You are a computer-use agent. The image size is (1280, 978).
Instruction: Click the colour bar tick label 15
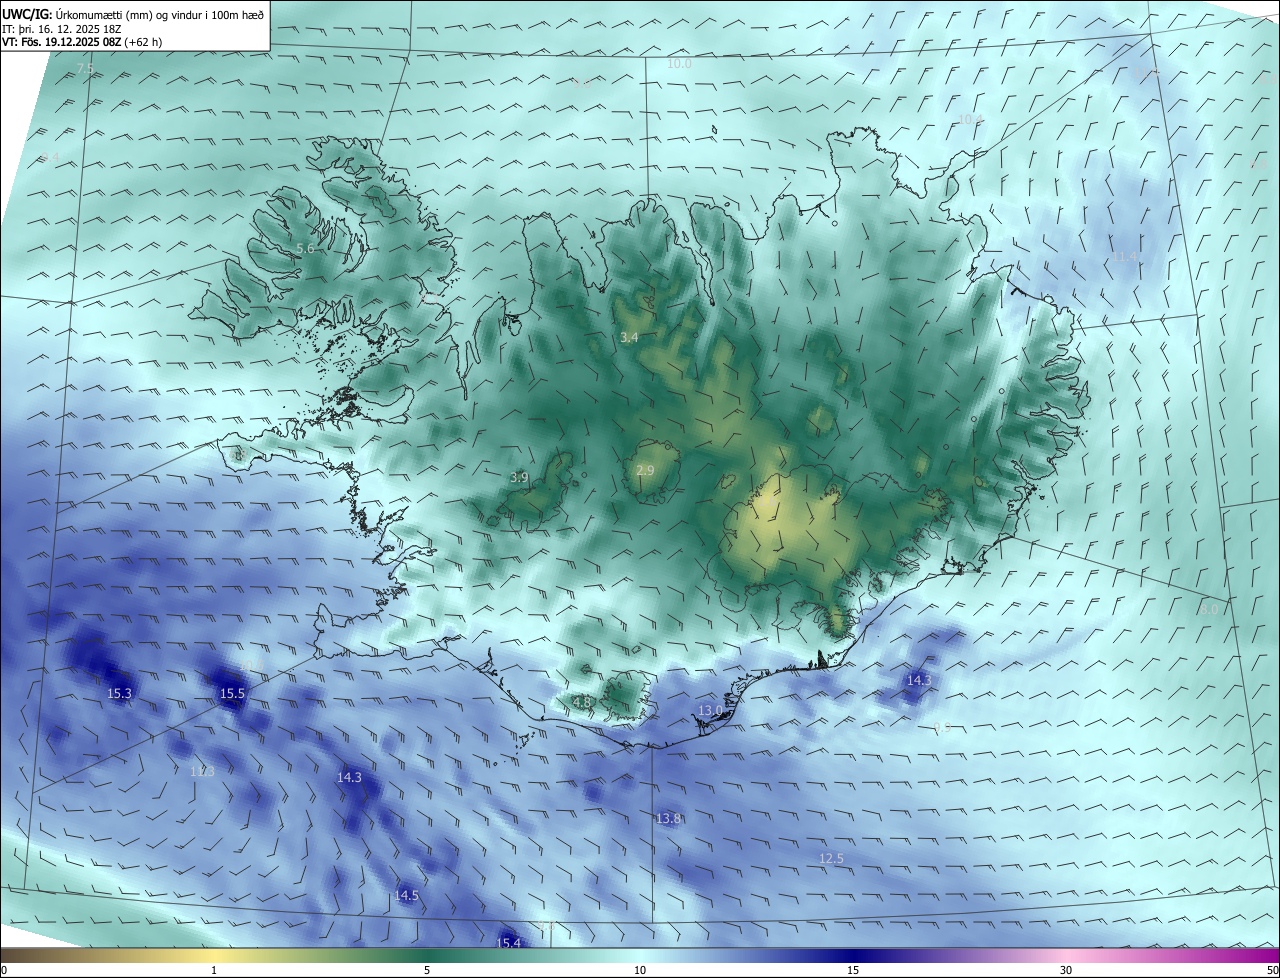pos(853,971)
